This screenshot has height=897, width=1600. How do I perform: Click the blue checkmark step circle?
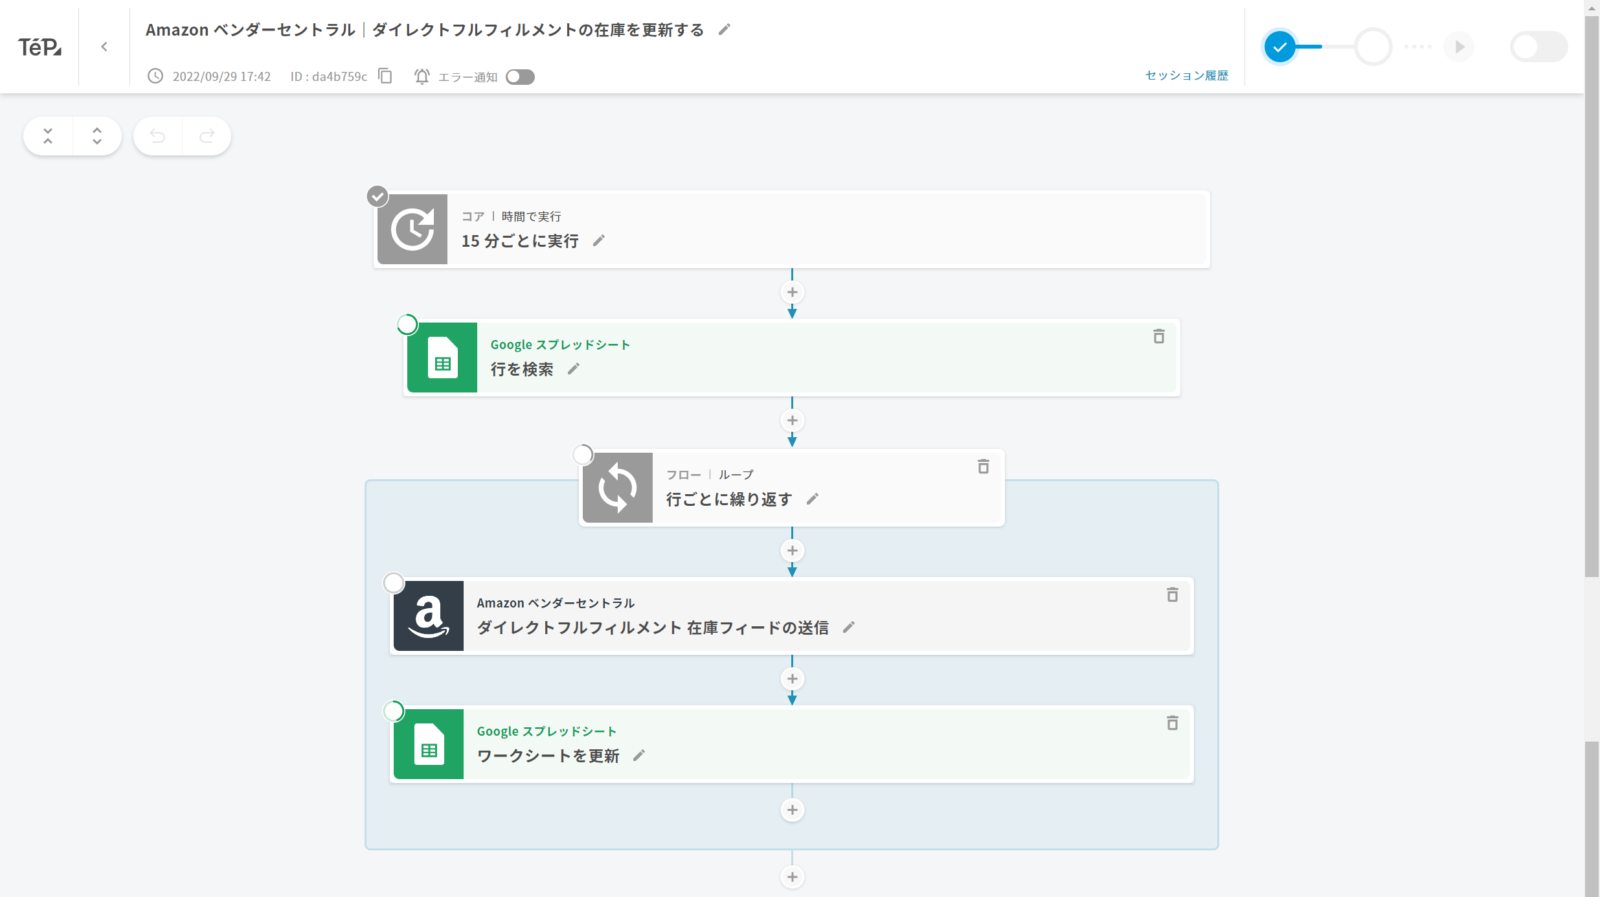[x=1279, y=47]
